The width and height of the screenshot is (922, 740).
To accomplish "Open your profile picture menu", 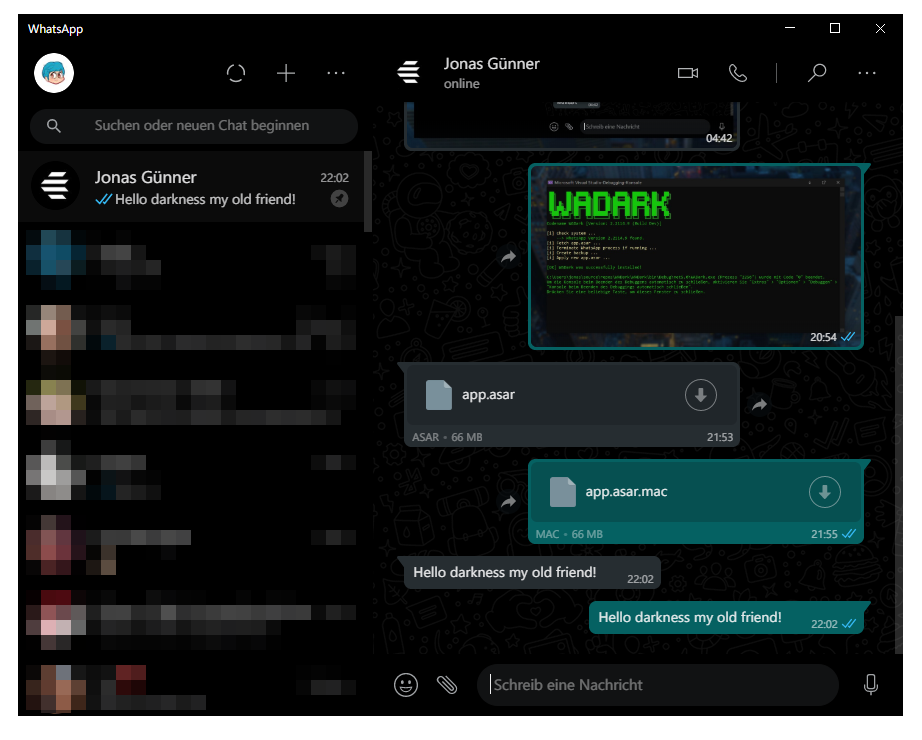I will [x=53, y=73].
